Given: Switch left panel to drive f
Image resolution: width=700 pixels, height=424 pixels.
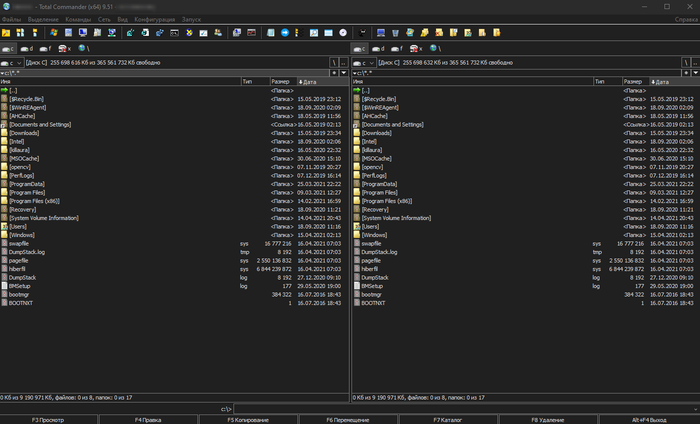Looking at the screenshot, I should pos(46,49).
